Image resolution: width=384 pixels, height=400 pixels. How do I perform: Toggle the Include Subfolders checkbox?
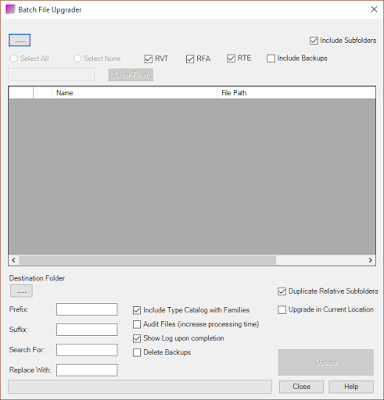314,41
